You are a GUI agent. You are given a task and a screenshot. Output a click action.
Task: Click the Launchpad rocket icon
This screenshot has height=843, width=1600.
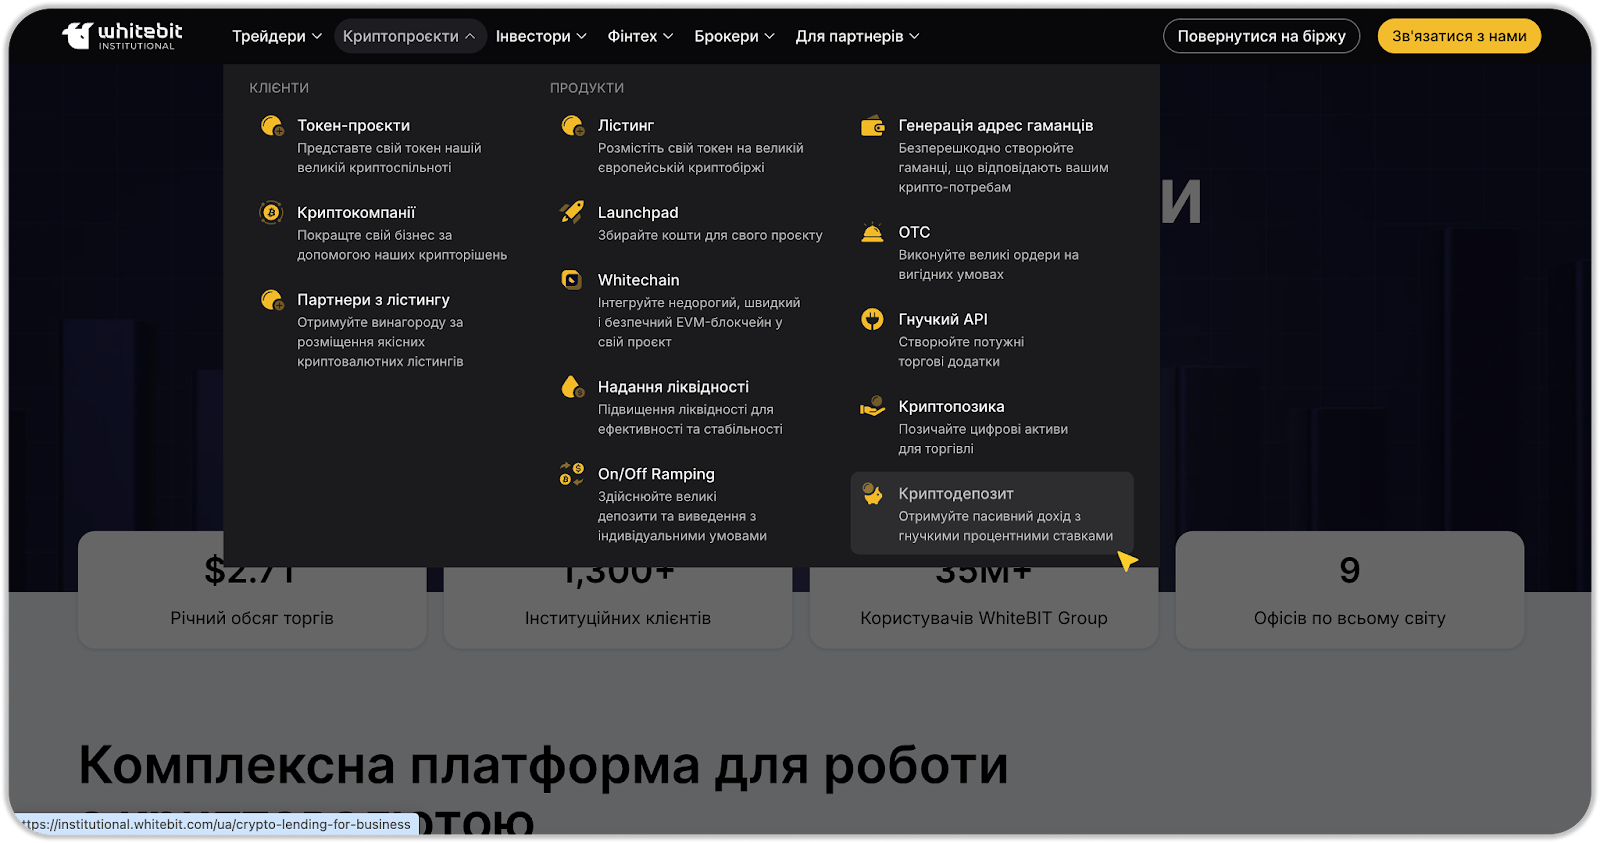pos(572,212)
